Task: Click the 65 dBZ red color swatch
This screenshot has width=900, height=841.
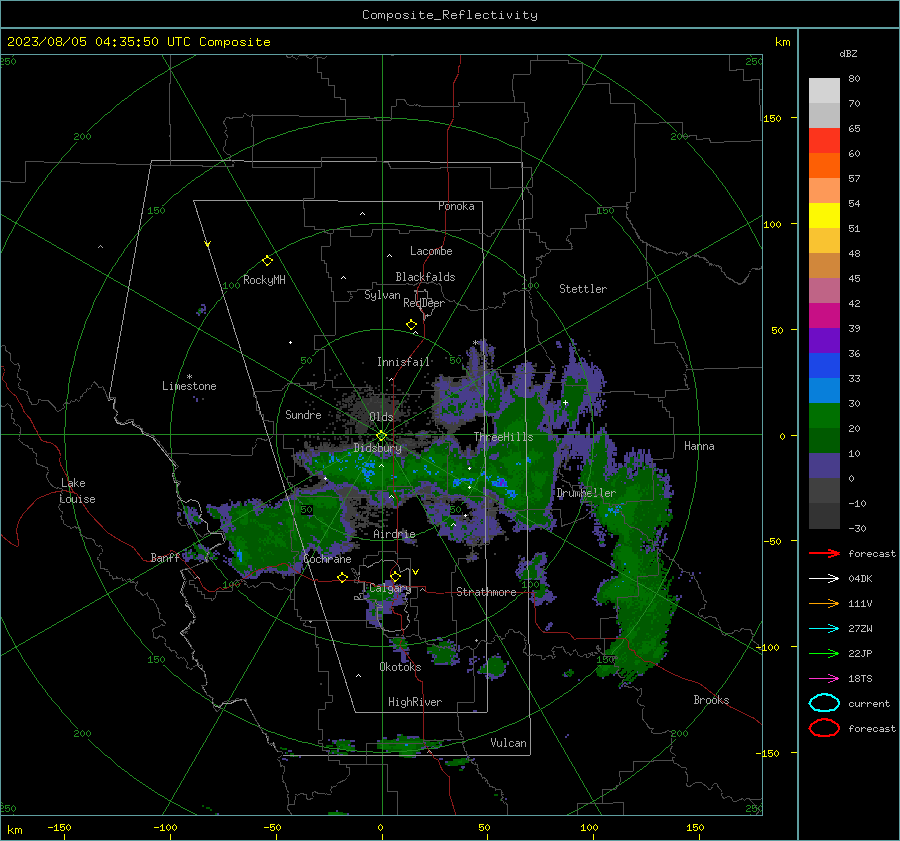Action: point(824,140)
